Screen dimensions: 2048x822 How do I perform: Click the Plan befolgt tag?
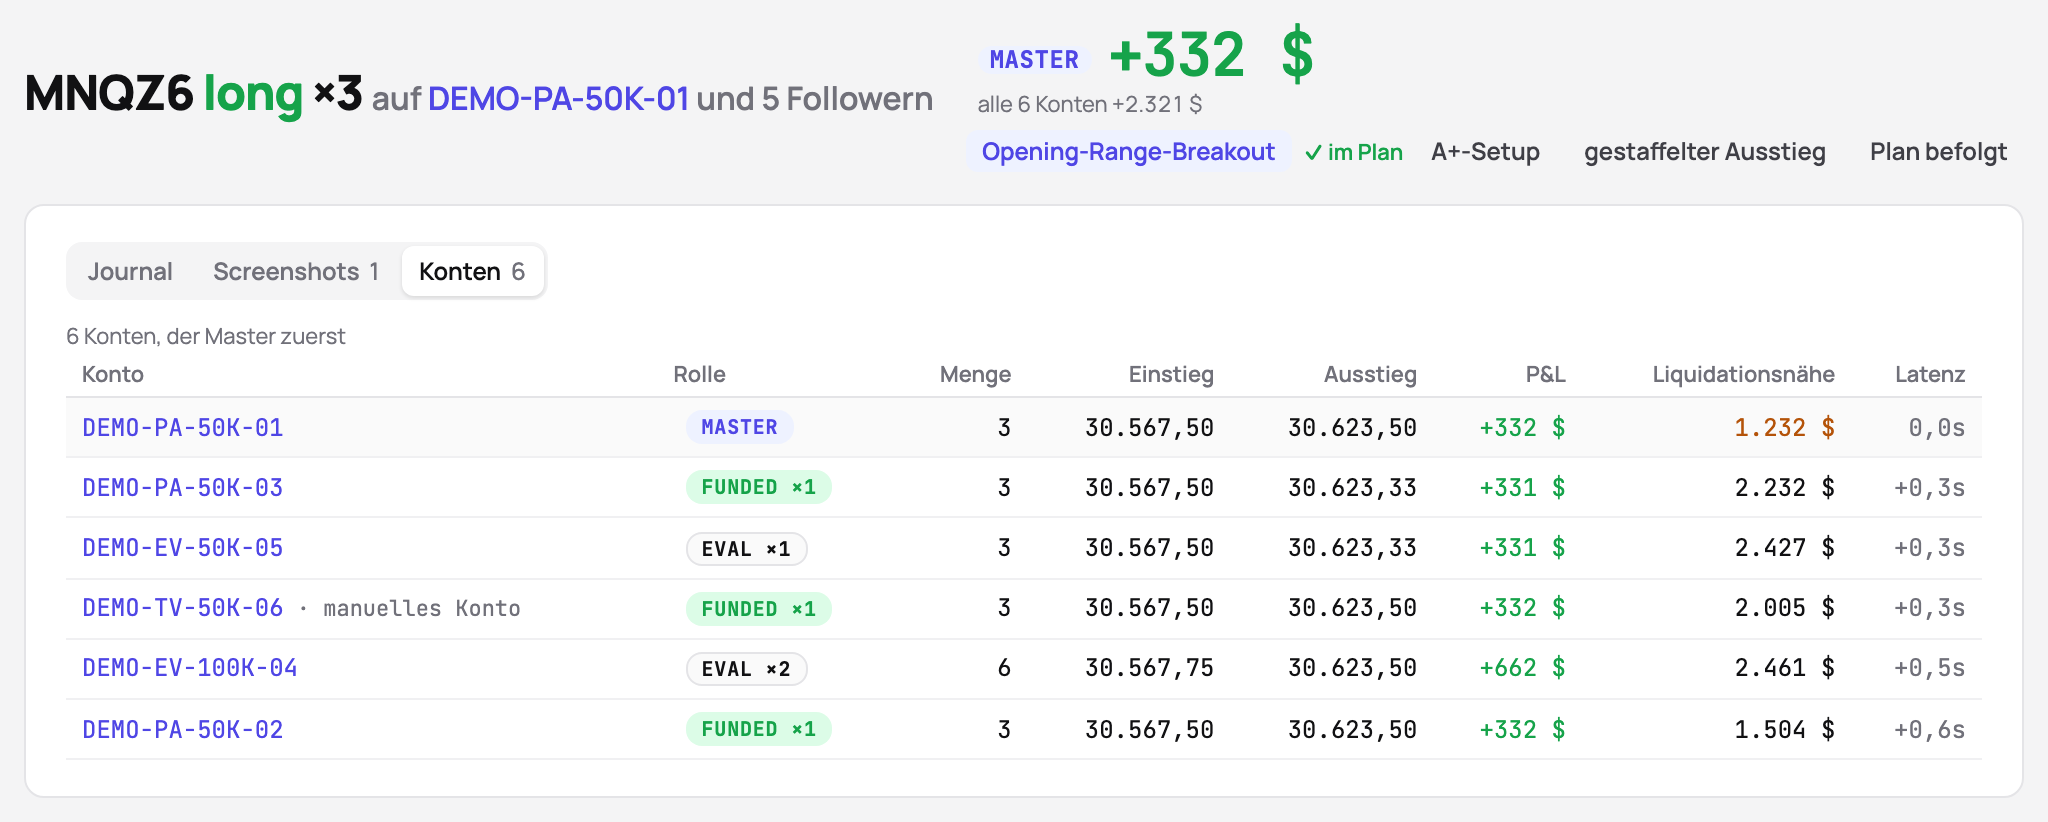1938,152
